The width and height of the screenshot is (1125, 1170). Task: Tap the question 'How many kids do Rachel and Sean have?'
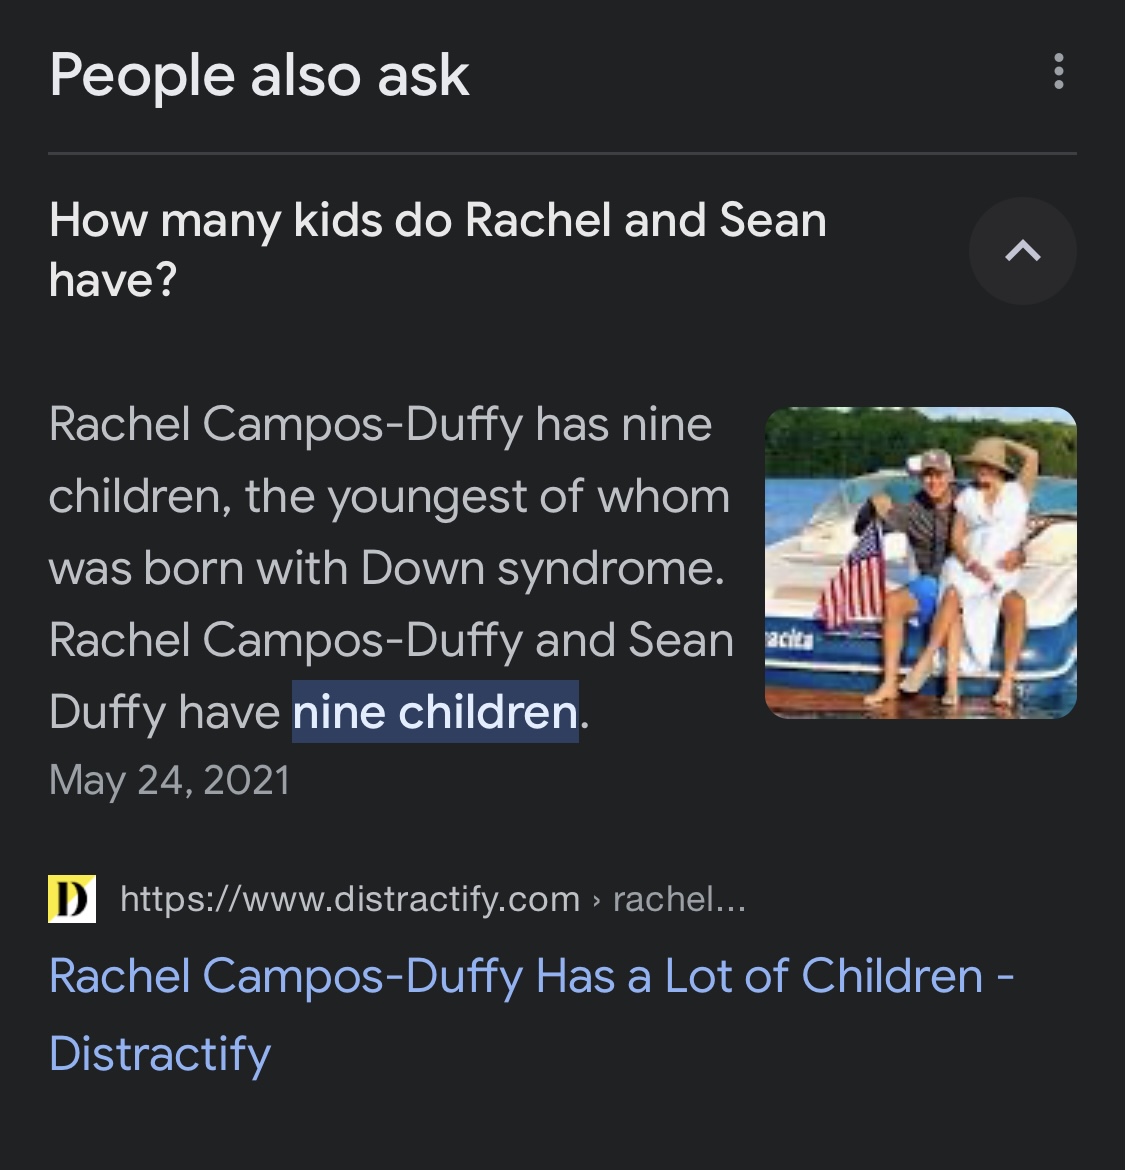[x=438, y=250]
